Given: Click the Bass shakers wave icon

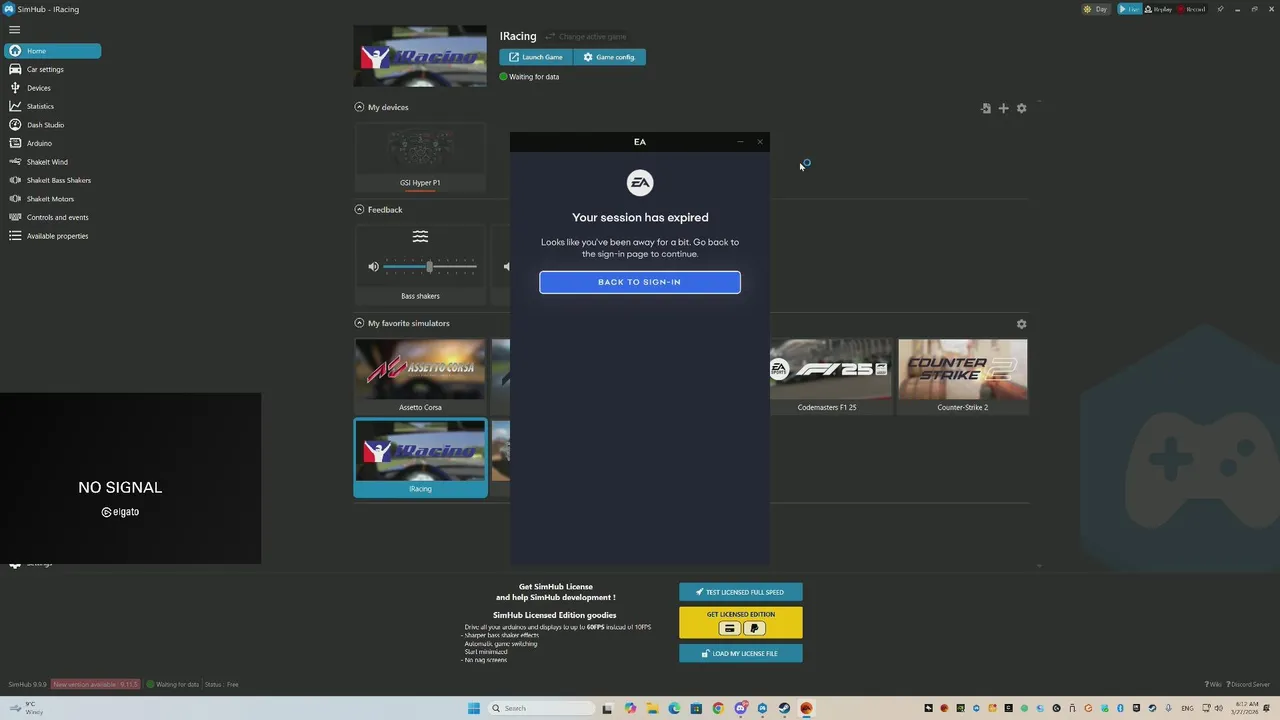Looking at the screenshot, I should (x=420, y=237).
